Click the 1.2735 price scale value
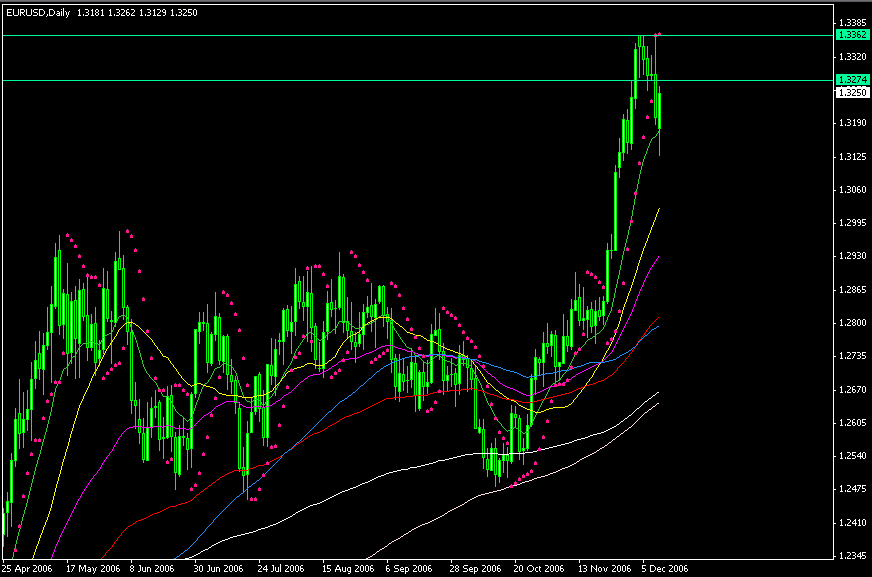 pos(853,356)
